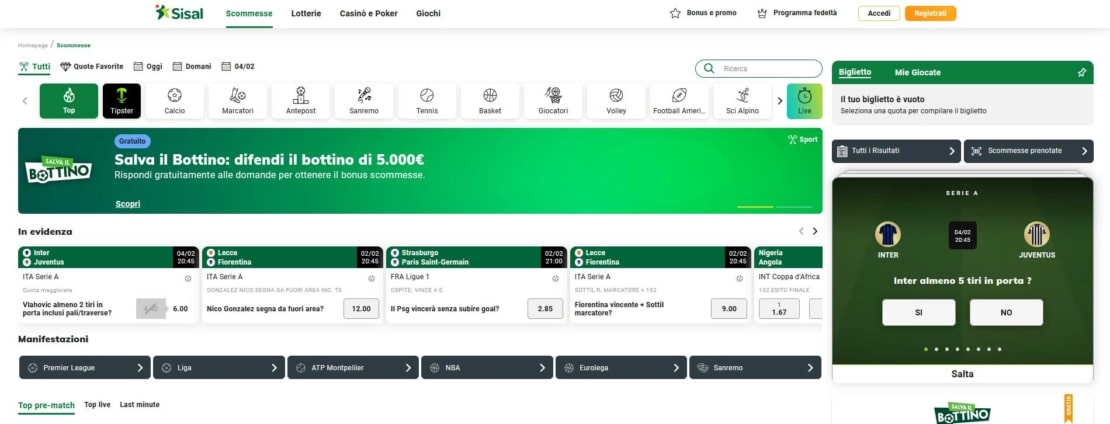Screen dimensions: 1110x424
Task: Pin the betting slip with pin icon
Action: tap(1081, 72)
